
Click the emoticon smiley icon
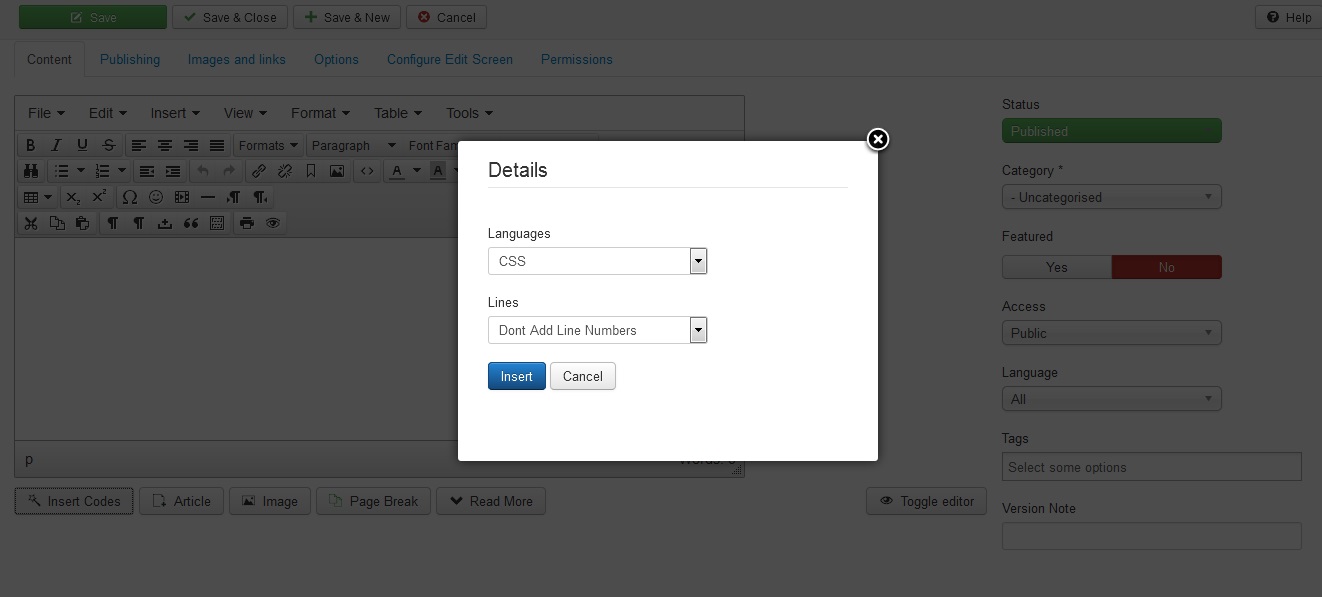pyautogui.click(x=155, y=197)
